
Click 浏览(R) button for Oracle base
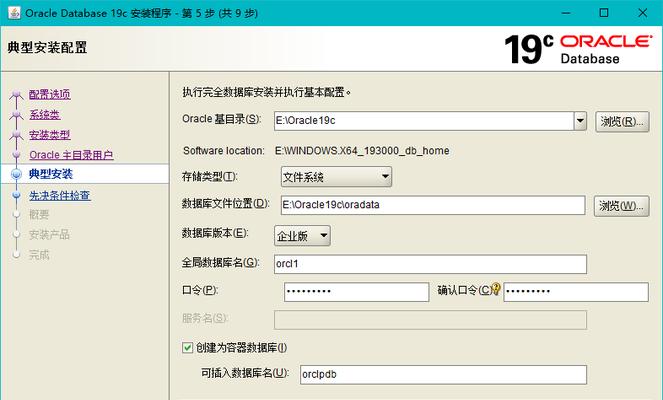(x=622, y=122)
